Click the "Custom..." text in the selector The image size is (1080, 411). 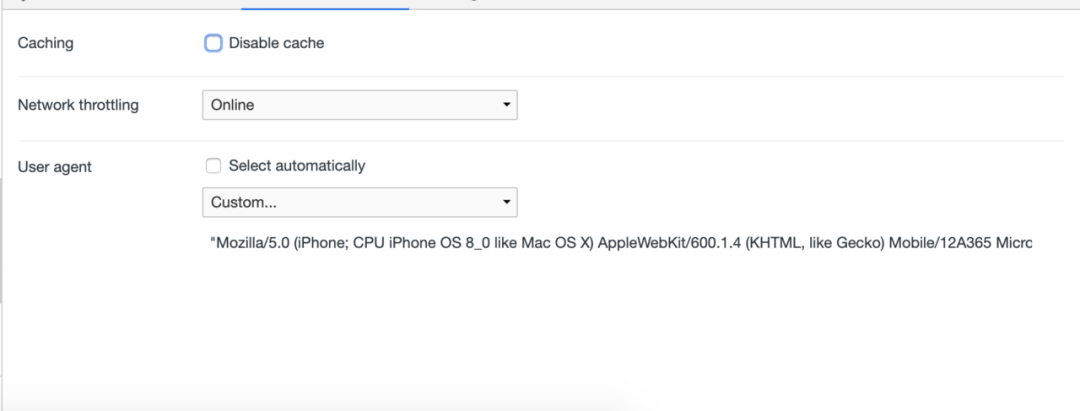pos(244,202)
